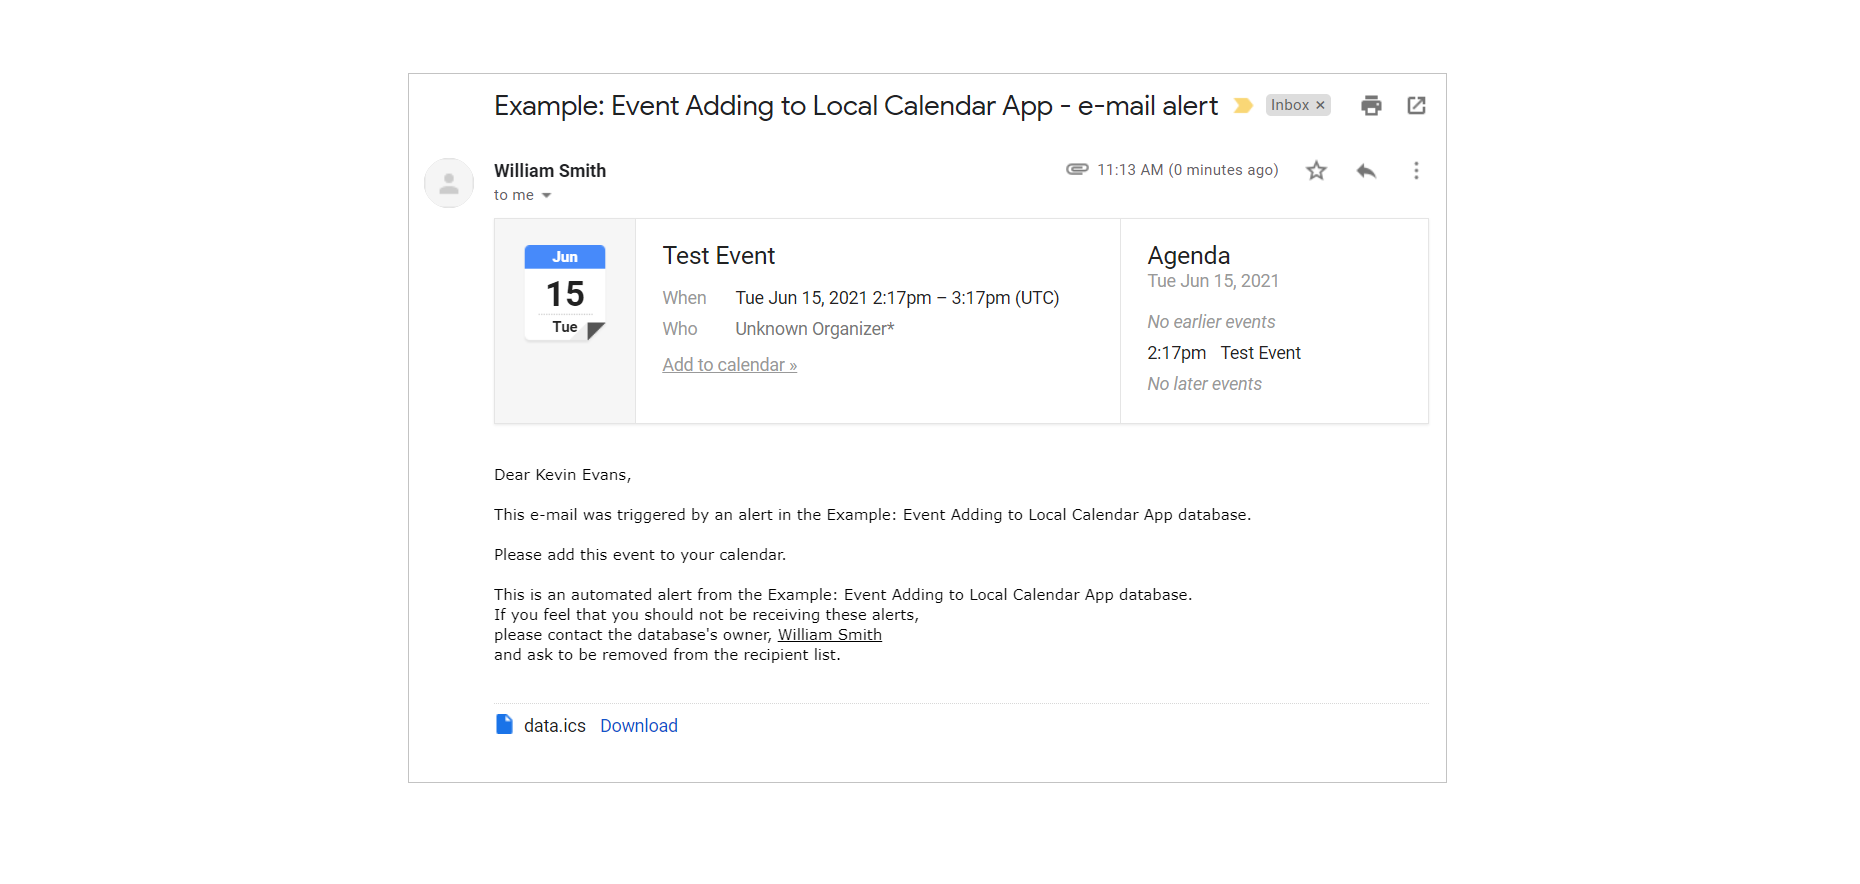
Task: Click the 'No later events' text
Action: pyautogui.click(x=1204, y=384)
